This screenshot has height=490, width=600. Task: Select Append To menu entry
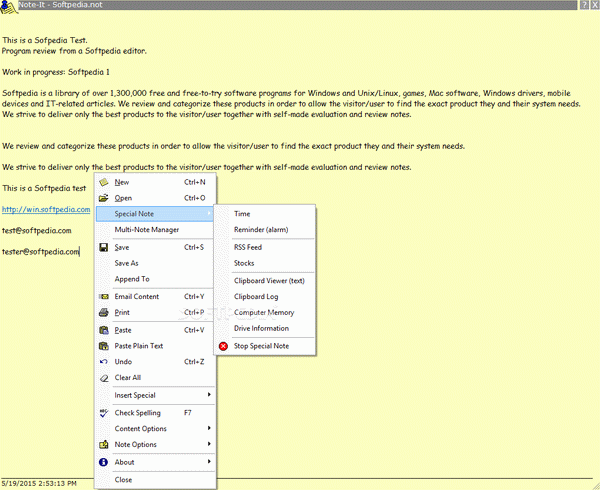coord(155,279)
